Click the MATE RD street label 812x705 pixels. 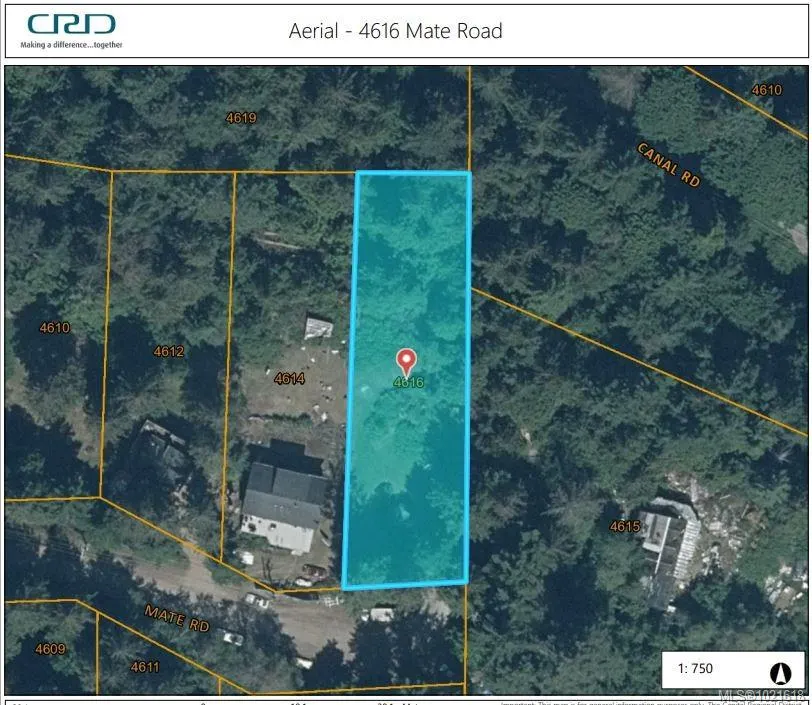[x=177, y=617]
